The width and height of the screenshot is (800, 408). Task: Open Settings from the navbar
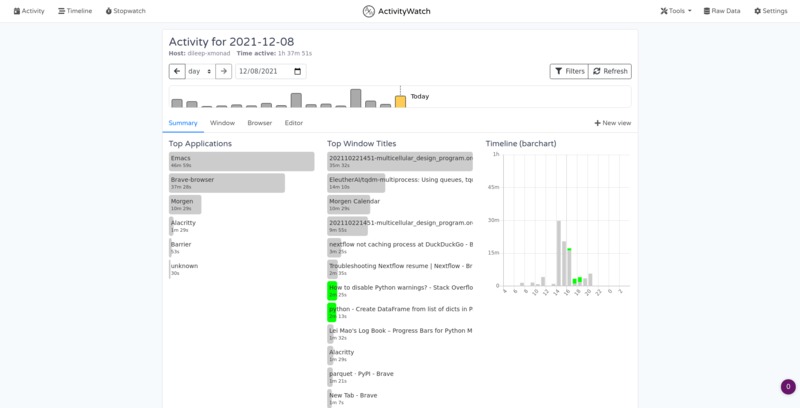click(771, 11)
